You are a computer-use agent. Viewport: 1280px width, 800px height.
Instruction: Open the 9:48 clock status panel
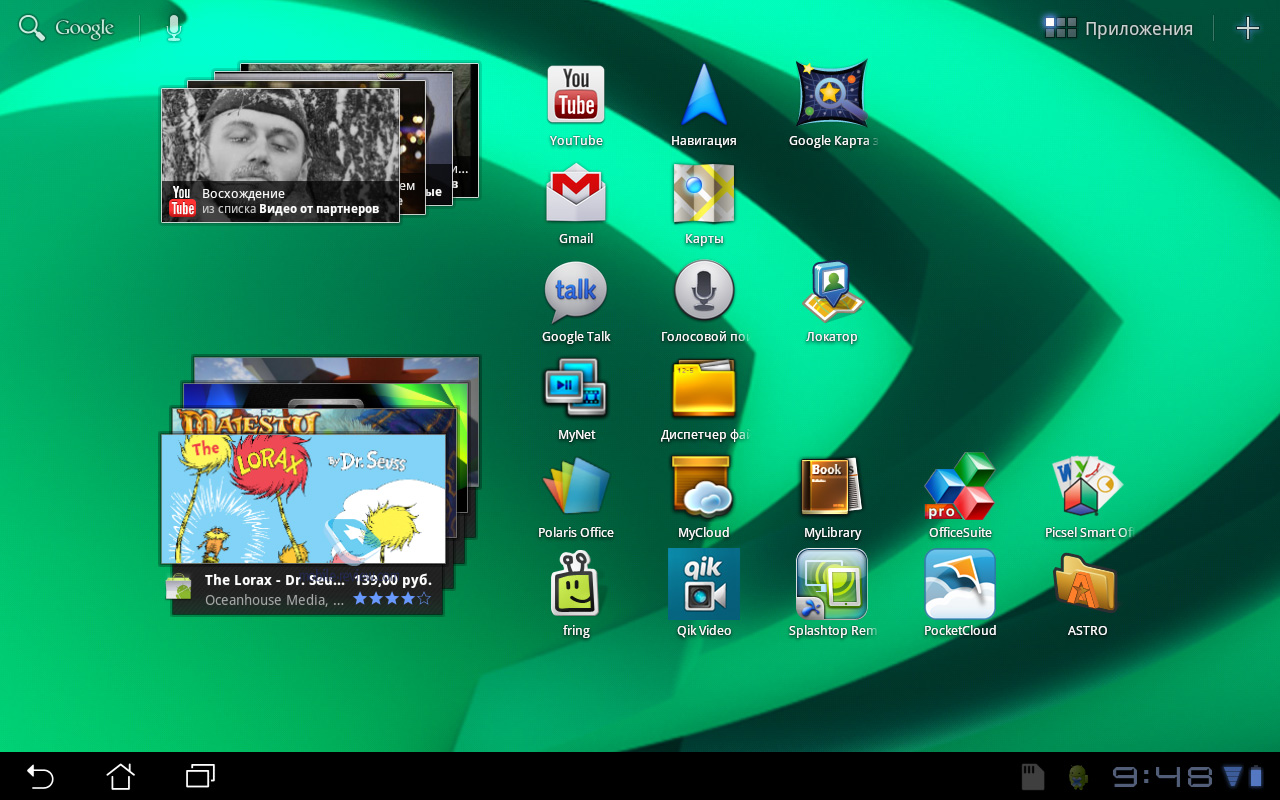click(1162, 776)
